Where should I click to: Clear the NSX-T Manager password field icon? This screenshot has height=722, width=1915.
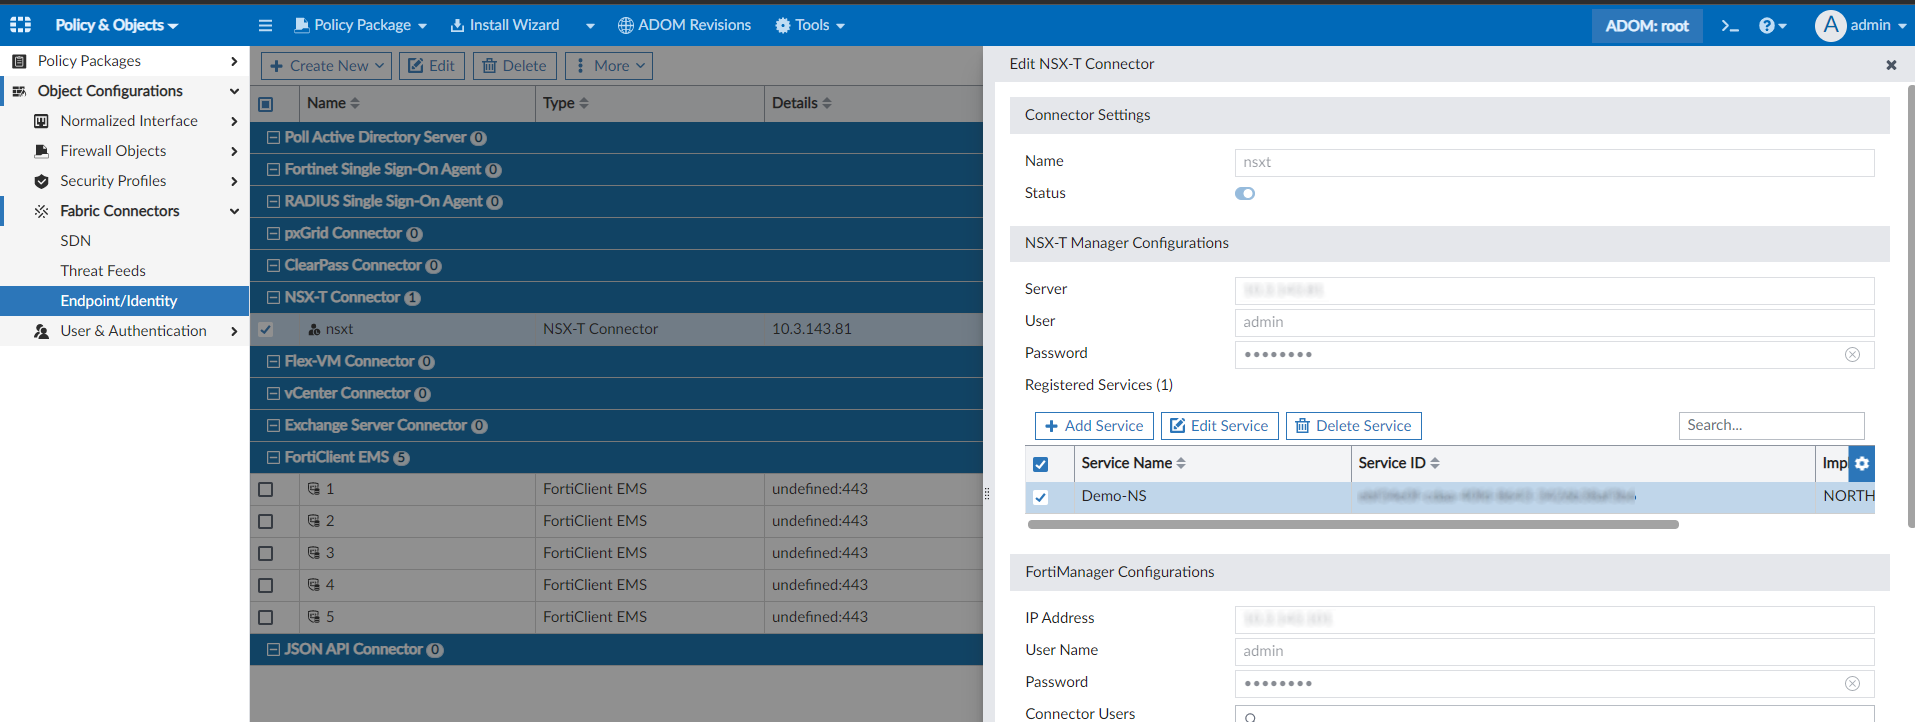[1852, 355]
